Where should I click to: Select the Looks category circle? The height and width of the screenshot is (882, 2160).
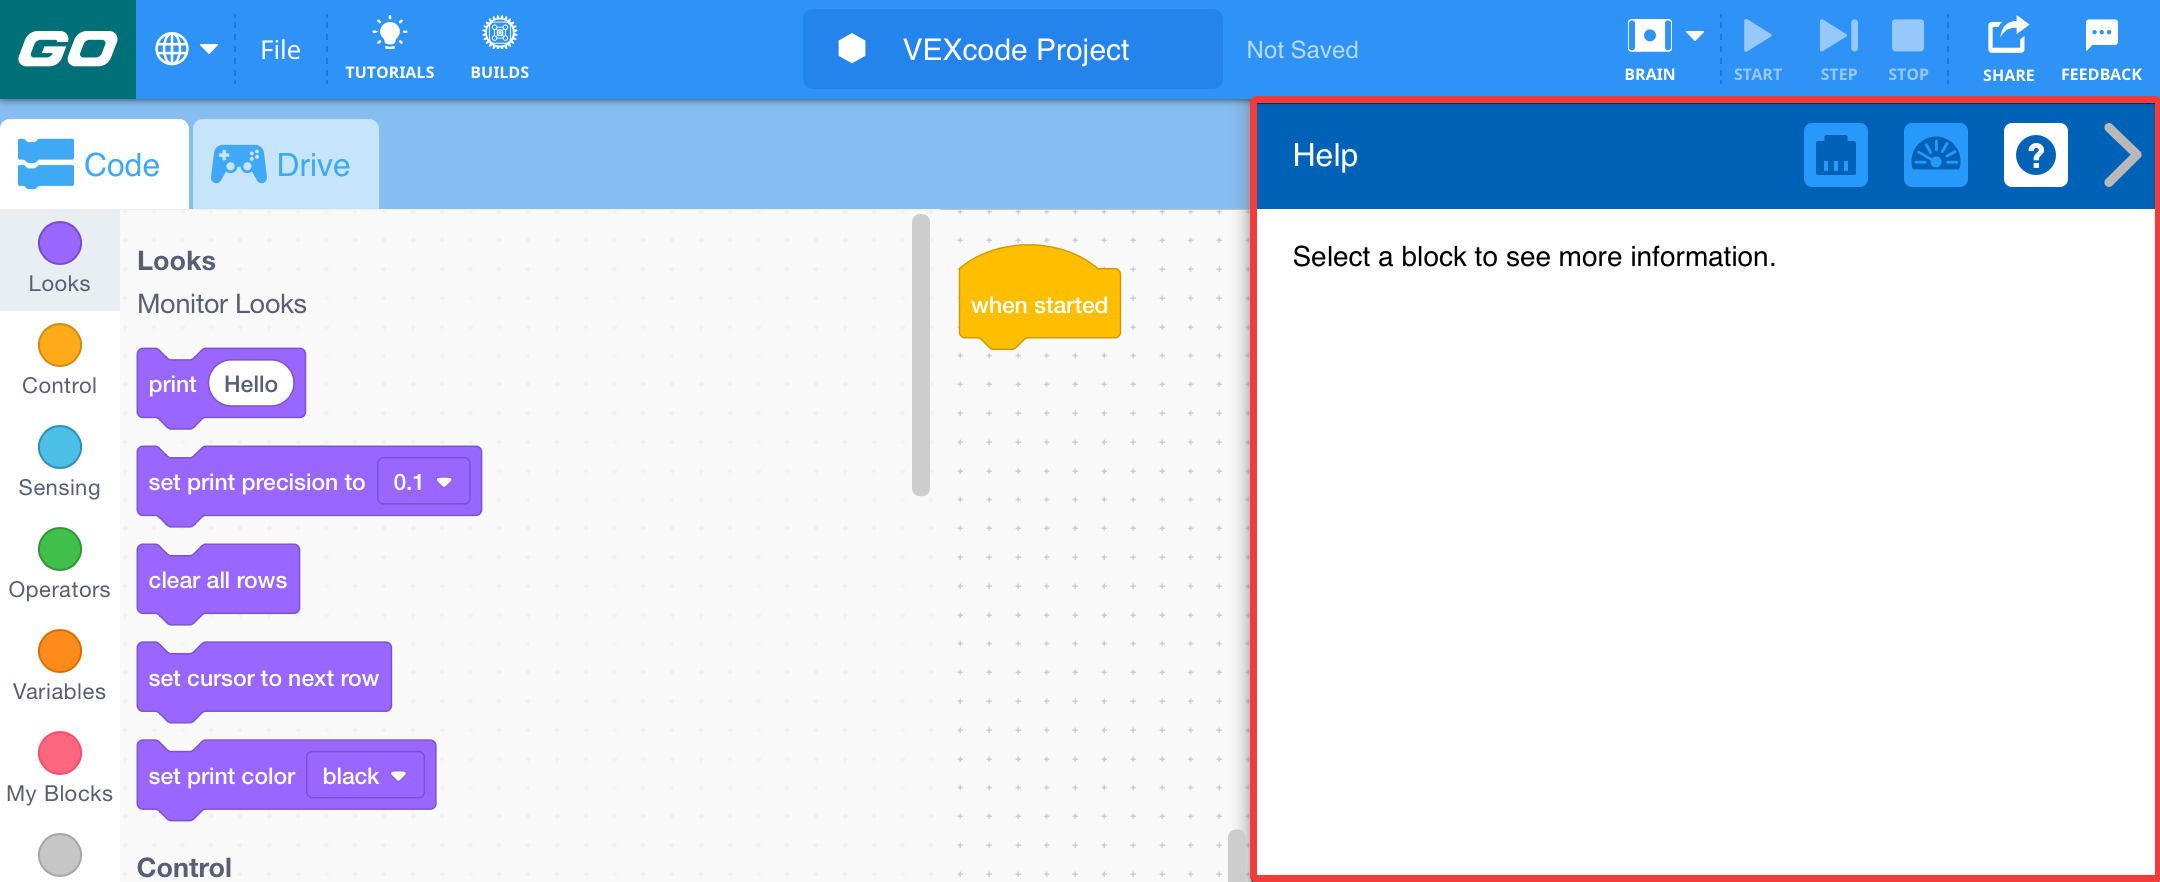(59, 241)
